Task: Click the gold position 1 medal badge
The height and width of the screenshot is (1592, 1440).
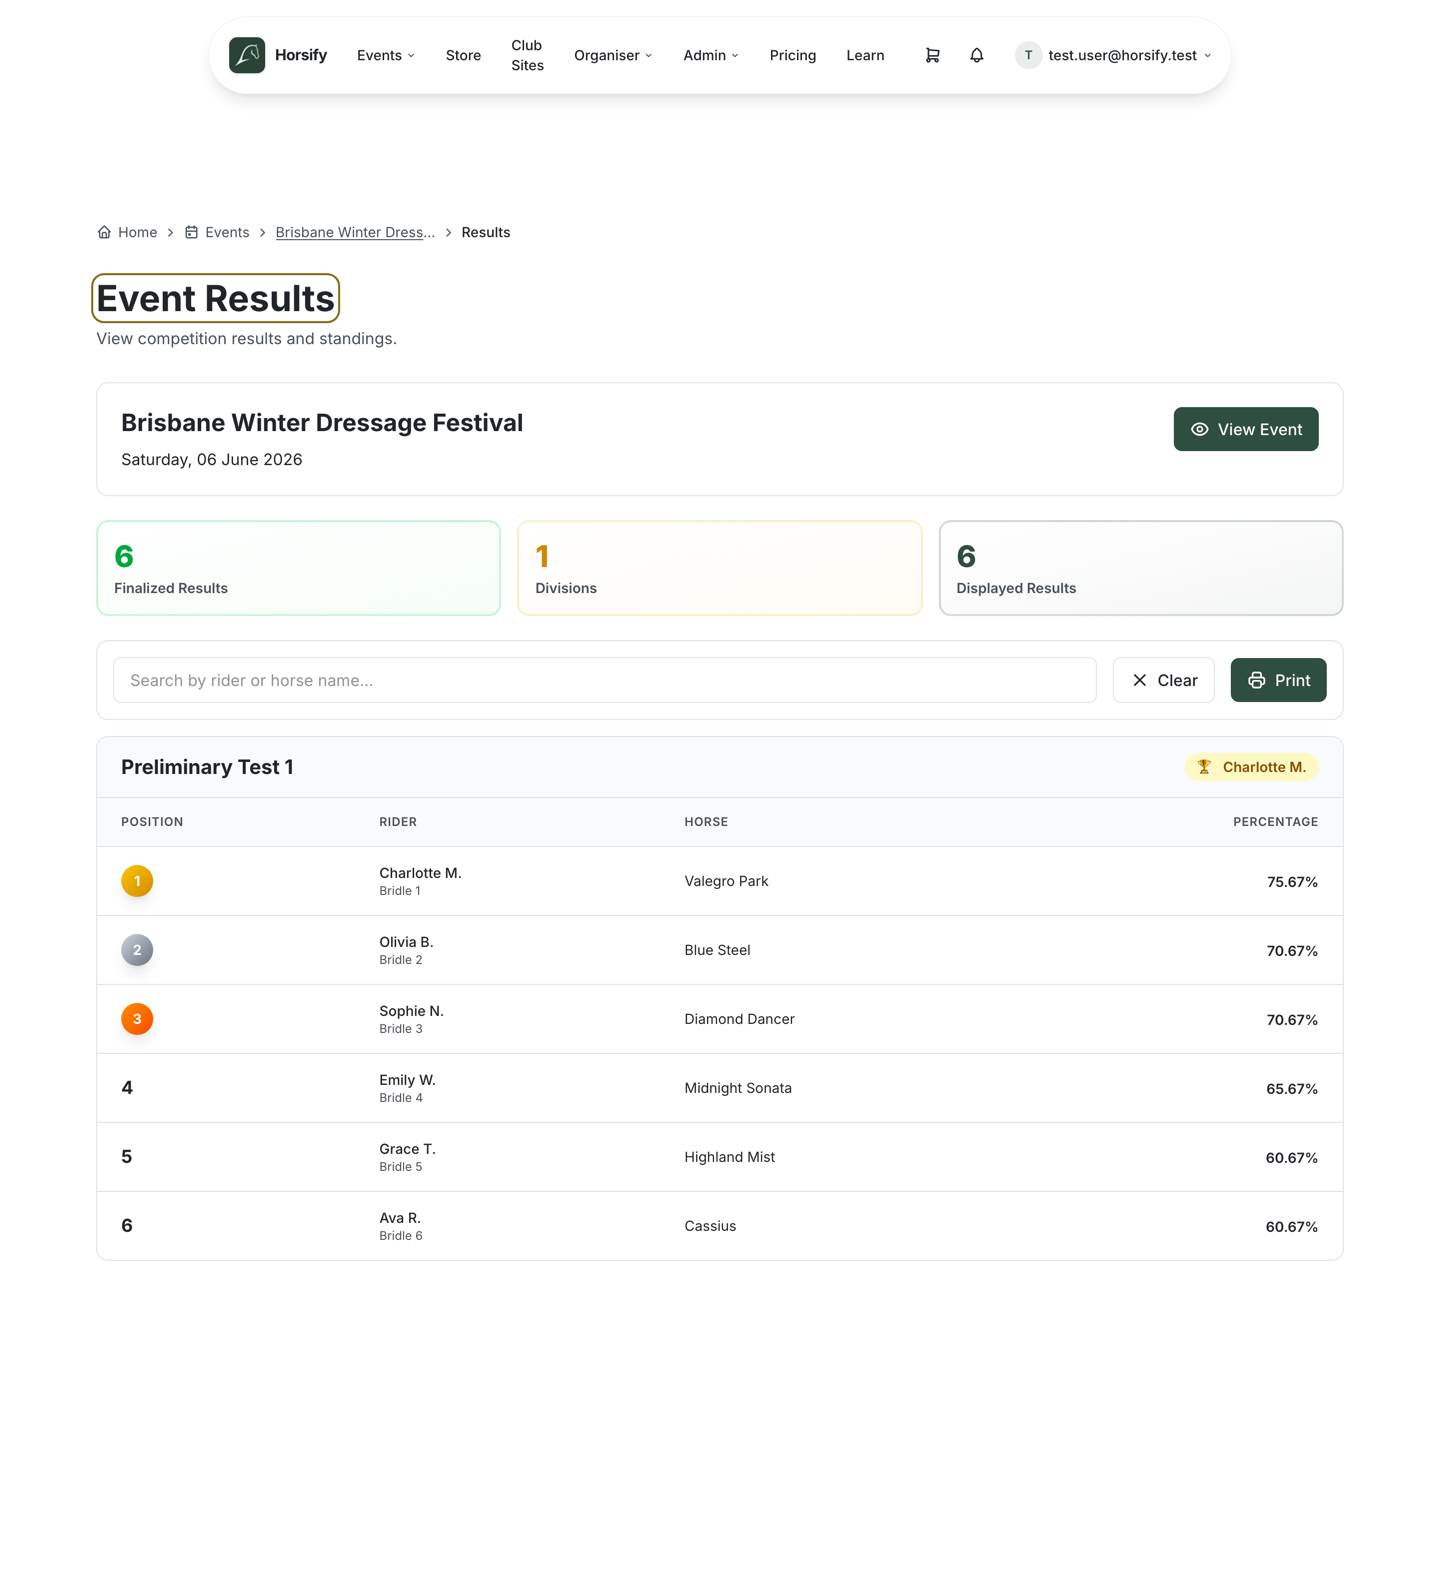Action: point(137,881)
